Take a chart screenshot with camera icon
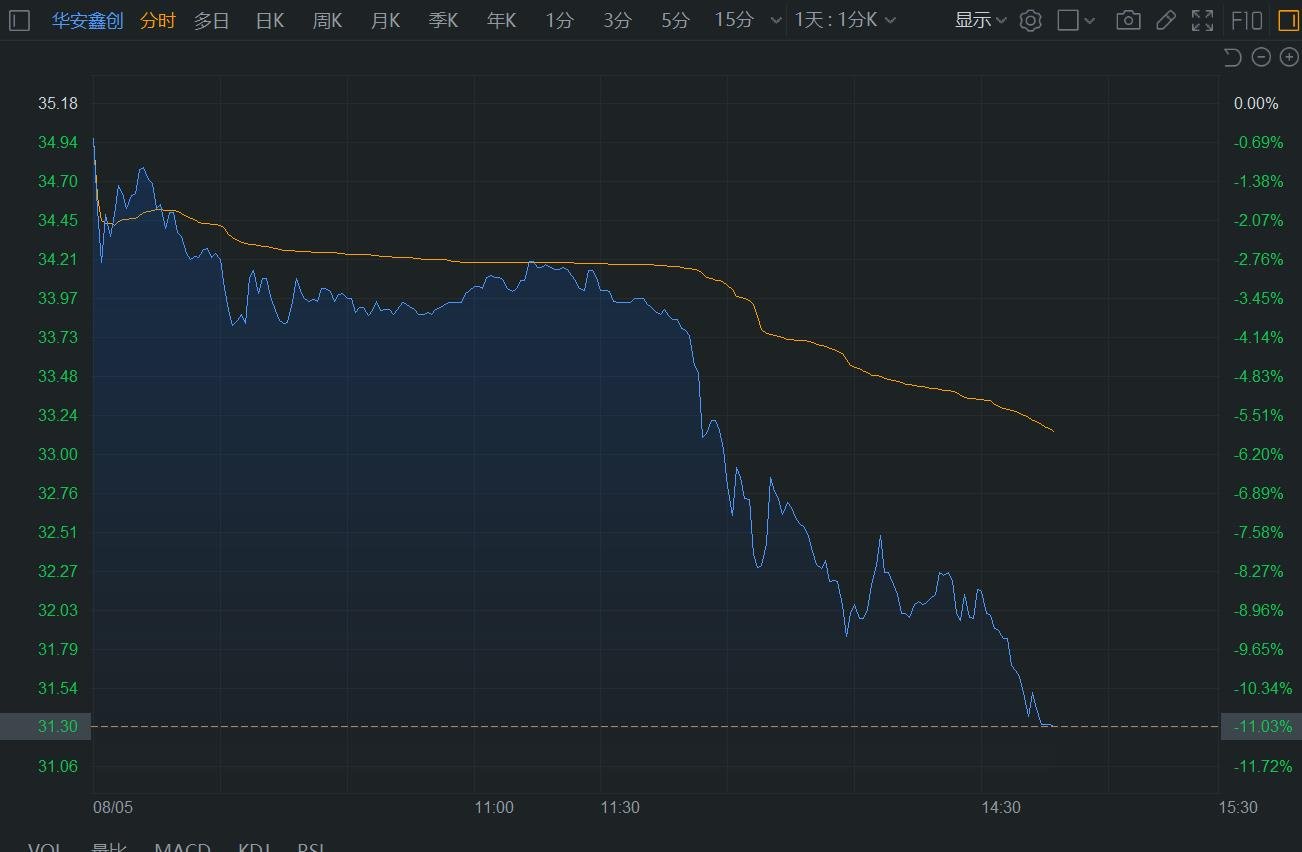 click(x=1128, y=20)
